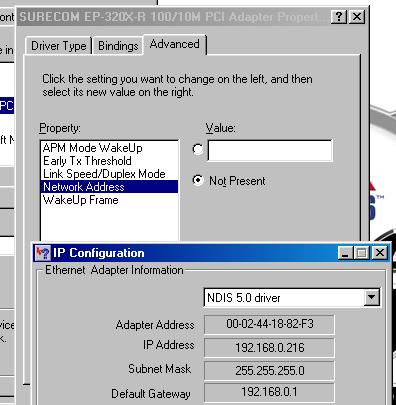396x405 pixels.
Task: Select the Not Present radio button
Action: (x=198, y=180)
